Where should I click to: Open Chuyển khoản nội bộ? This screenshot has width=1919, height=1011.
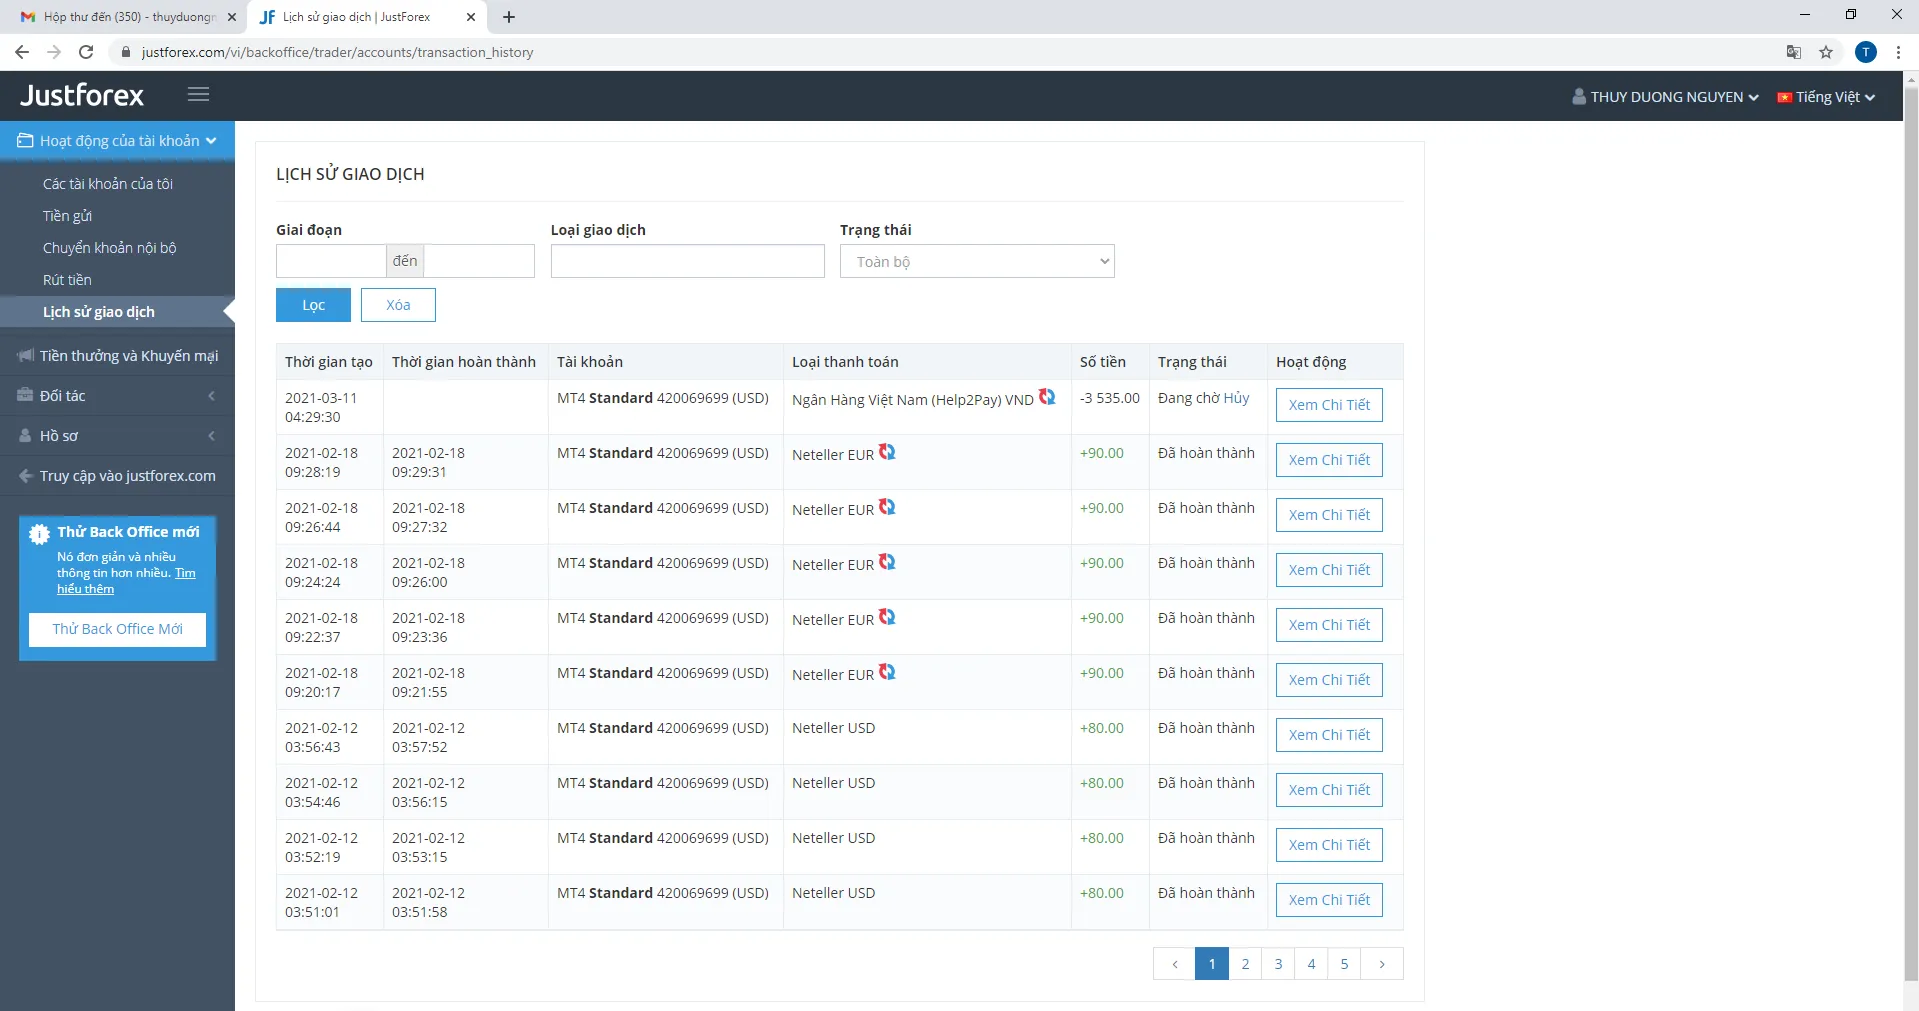pos(109,248)
